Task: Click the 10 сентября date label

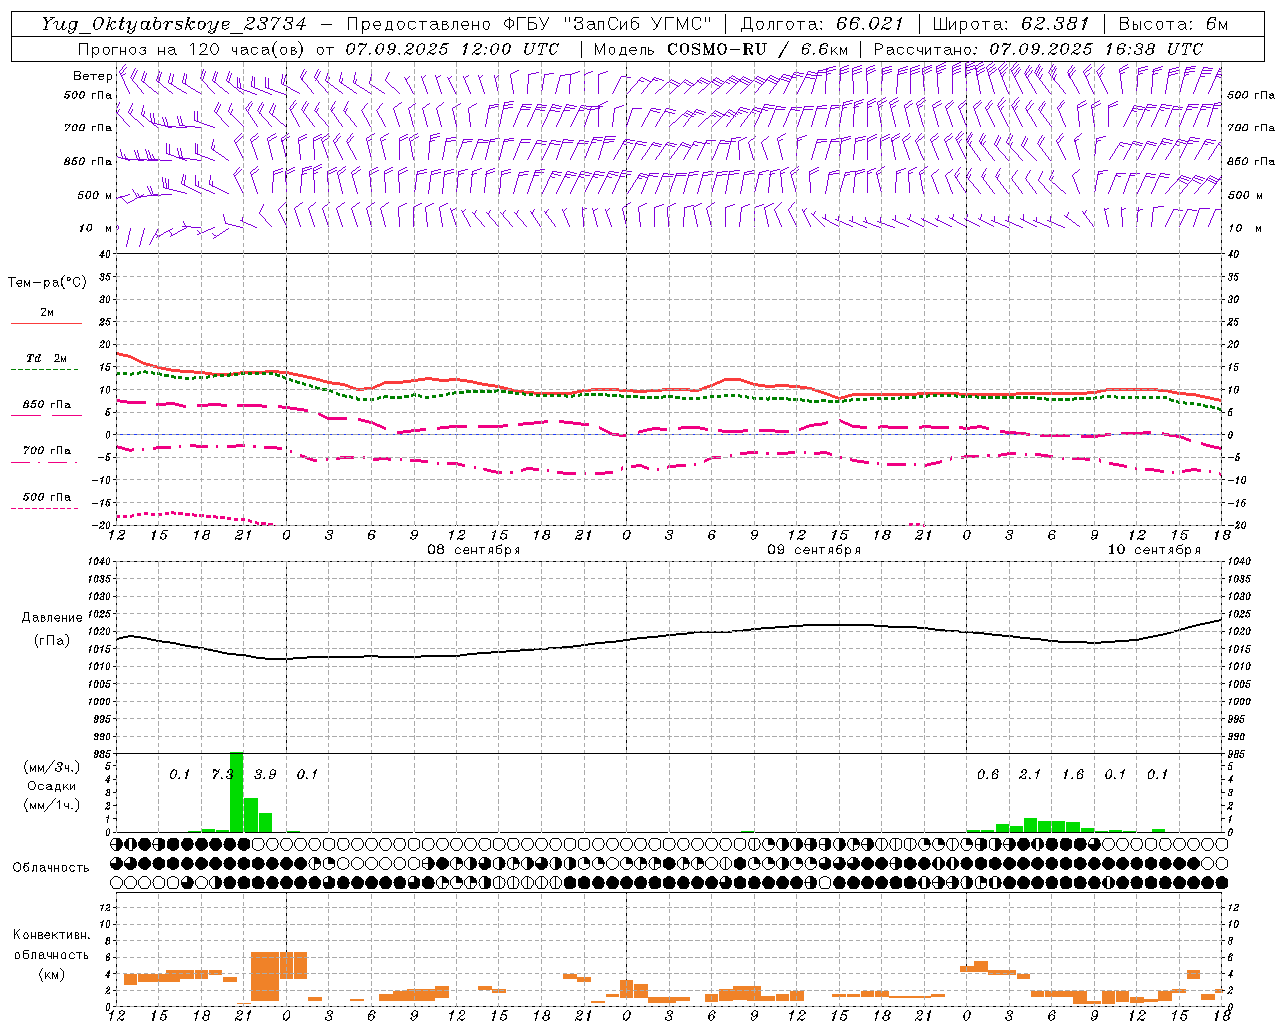Action: pyautogui.click(x=1154, y=550)
